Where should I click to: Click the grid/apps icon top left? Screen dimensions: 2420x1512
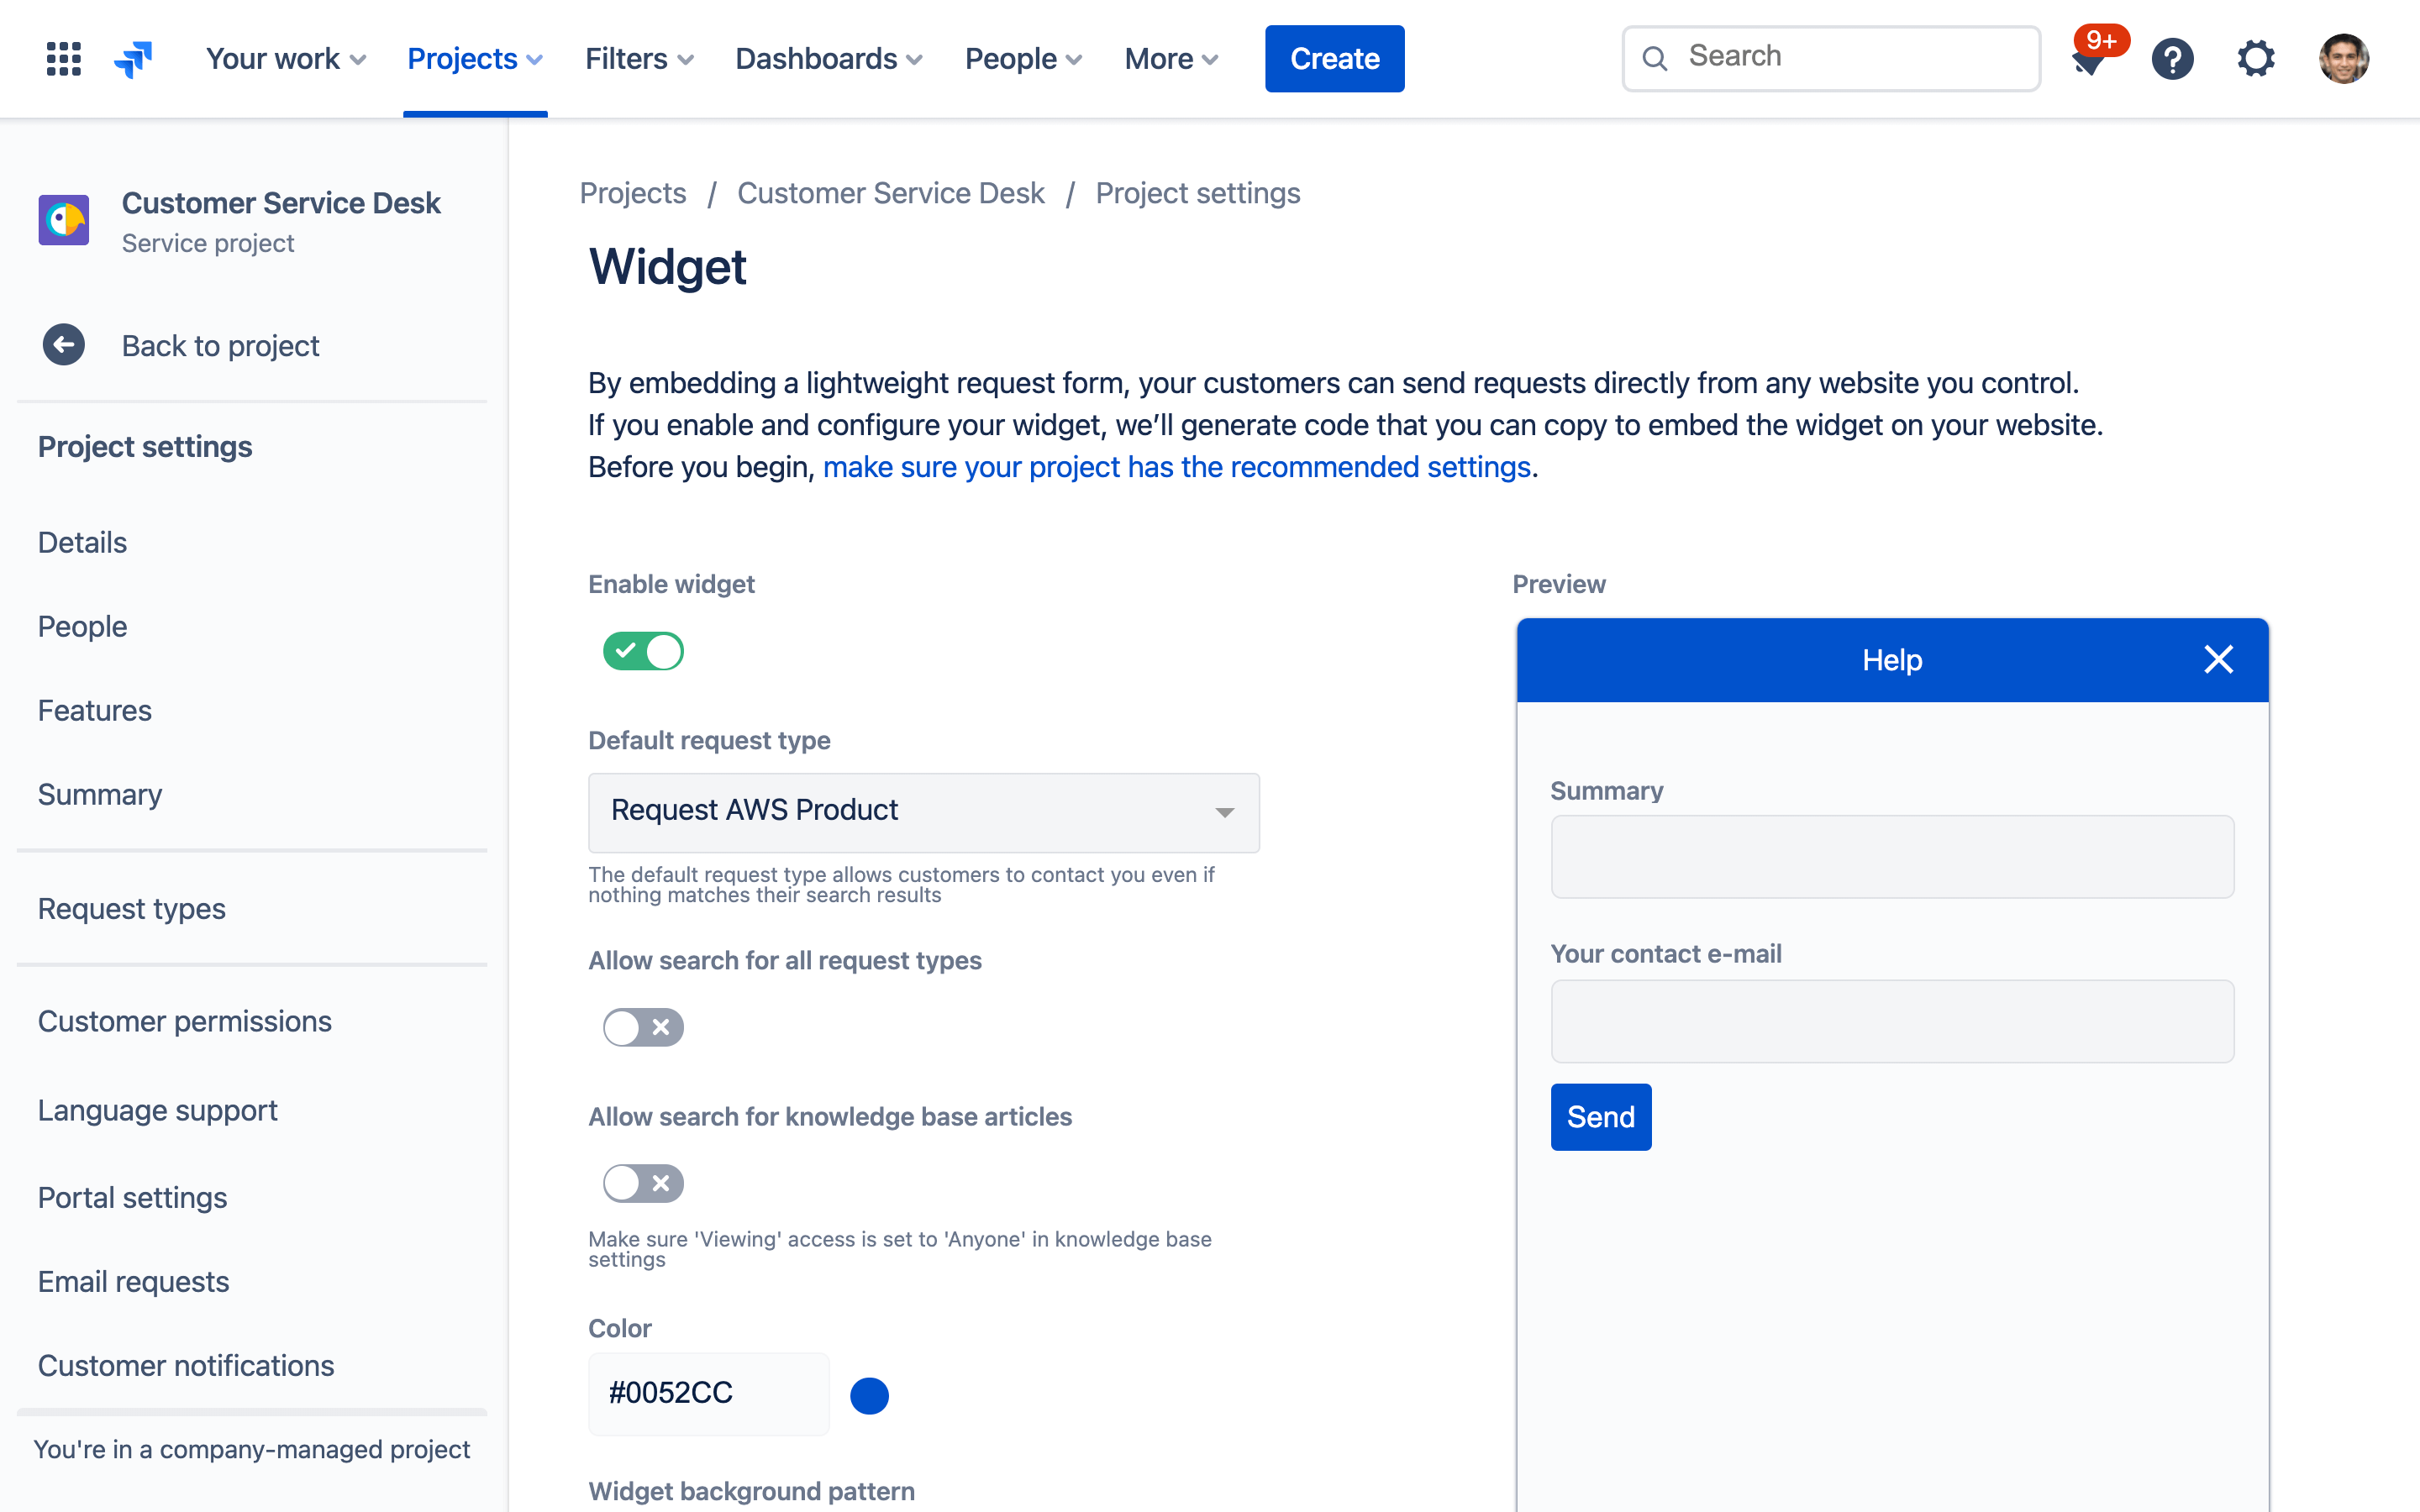[63, 55]
